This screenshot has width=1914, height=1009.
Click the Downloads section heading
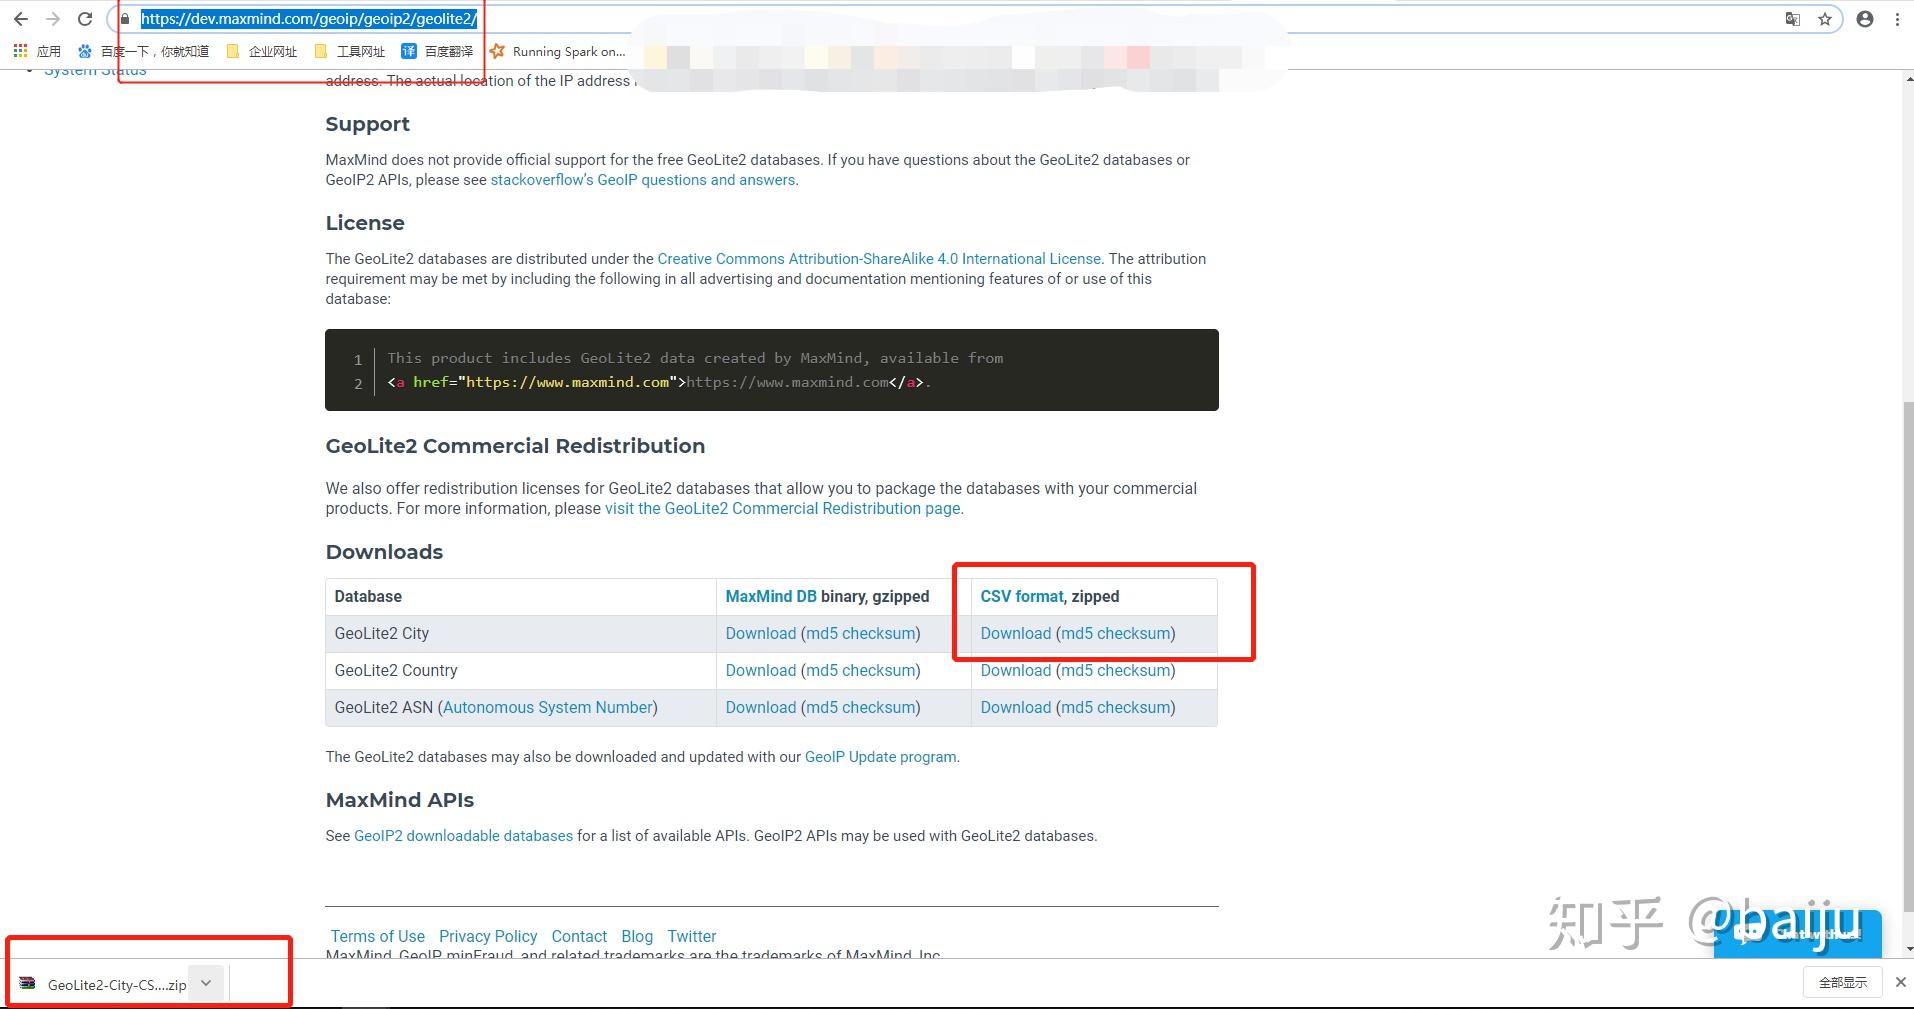tap(384, 552)
